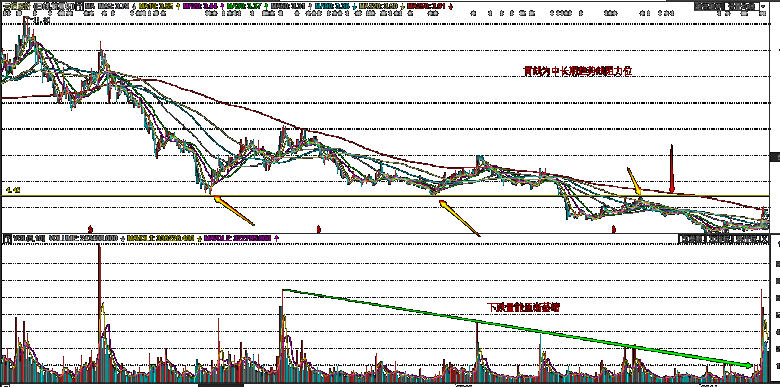780x387 pixels.
Task: Click the first button at top-right of price chart
Action: tap(709, 6)
